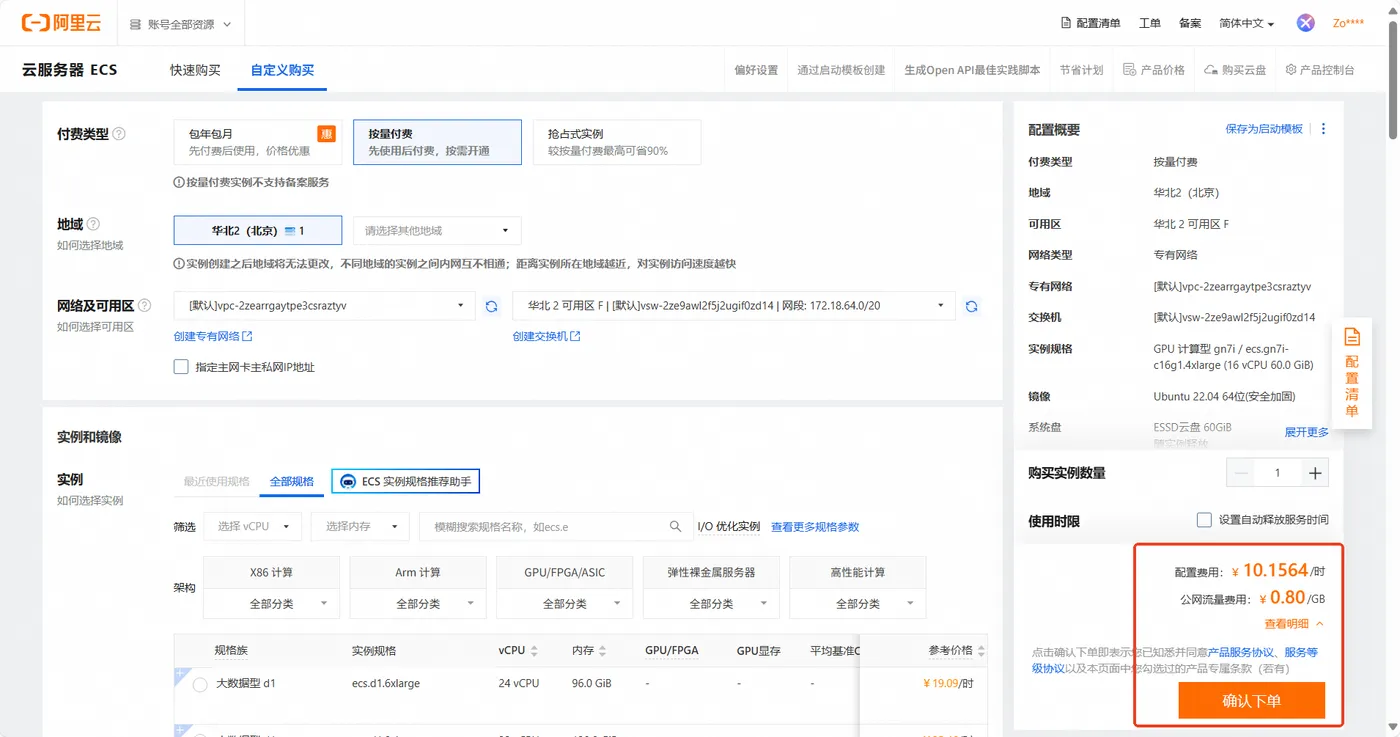This screenshot has width=1400, height=737.
Task: Click the instance quantity input field
Action: tap(1278, 473)
